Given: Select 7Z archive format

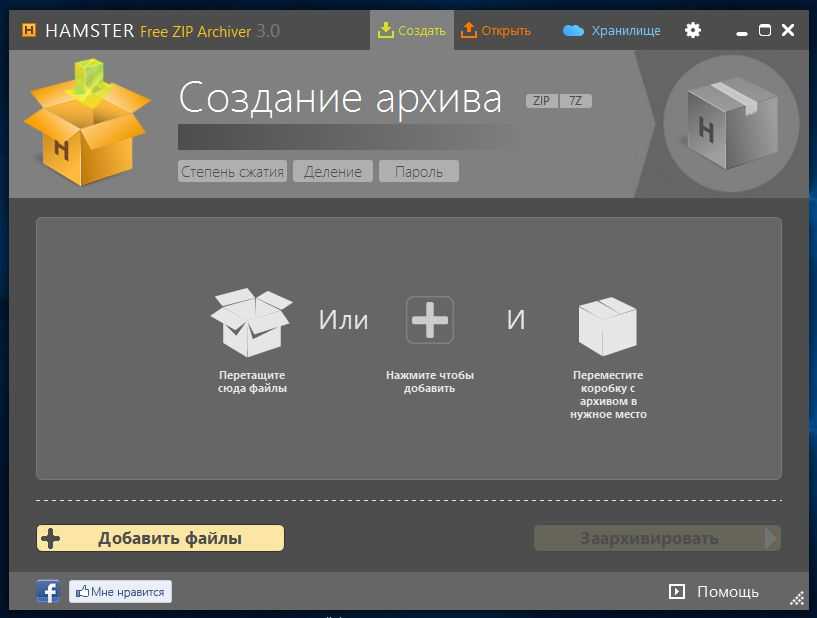Looking at the screenshot, I should [x=575, y=101].
